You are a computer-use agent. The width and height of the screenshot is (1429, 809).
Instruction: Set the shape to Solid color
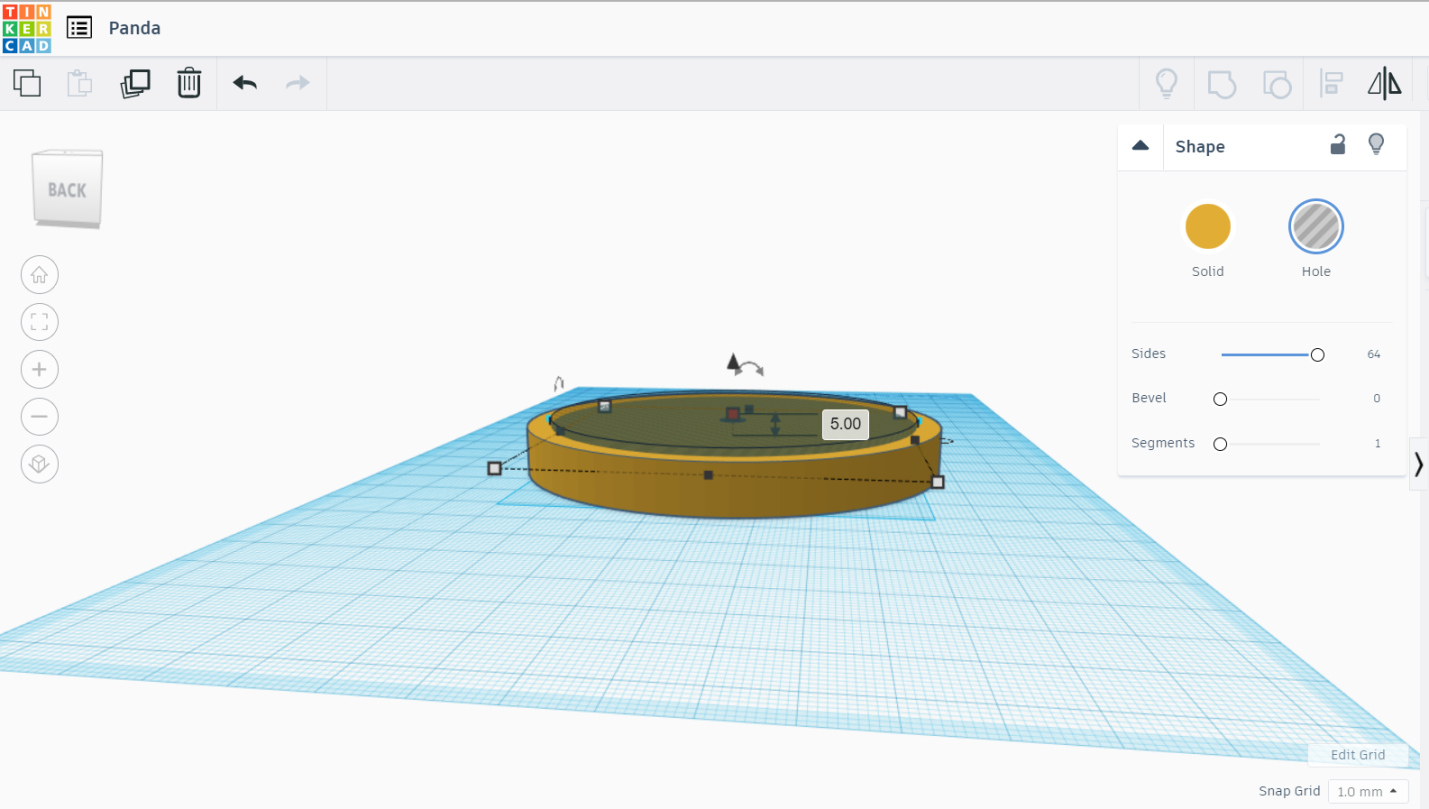(x=1208, y=227)
